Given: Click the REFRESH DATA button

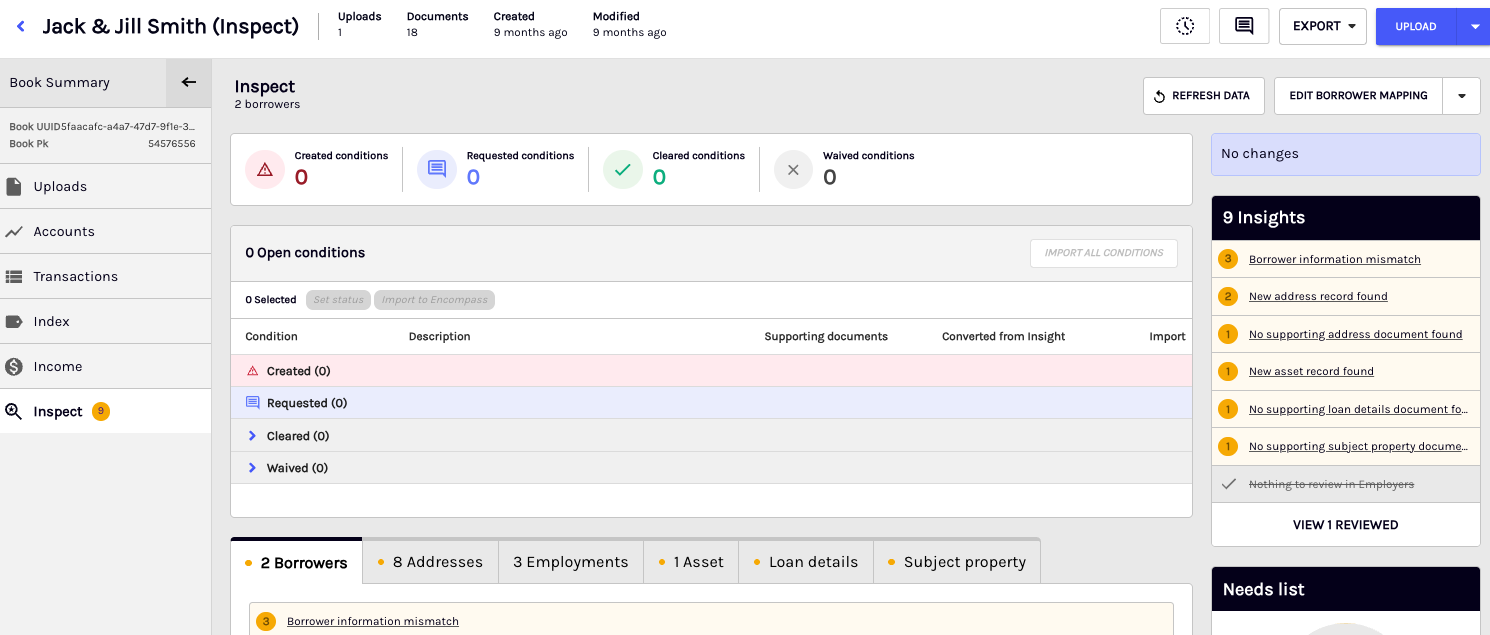Looking at the screenshot, I should [1204, 96].
